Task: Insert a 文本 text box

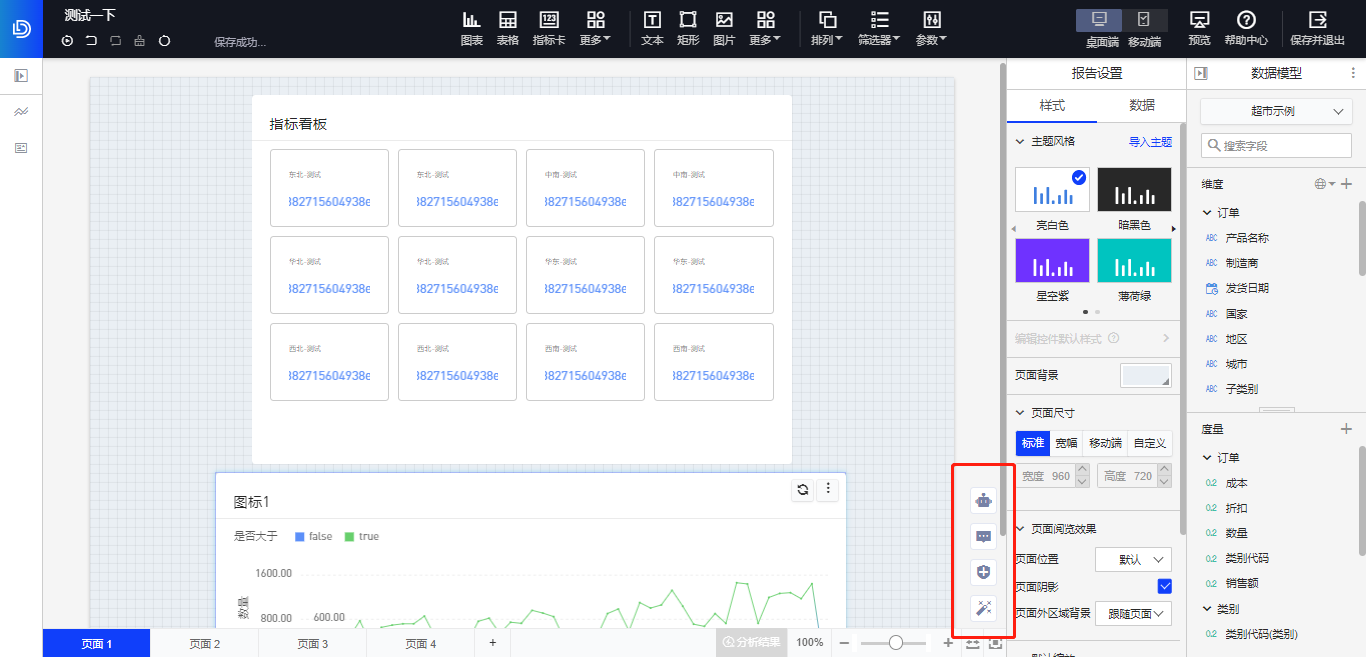Action: tap(652, 28)
